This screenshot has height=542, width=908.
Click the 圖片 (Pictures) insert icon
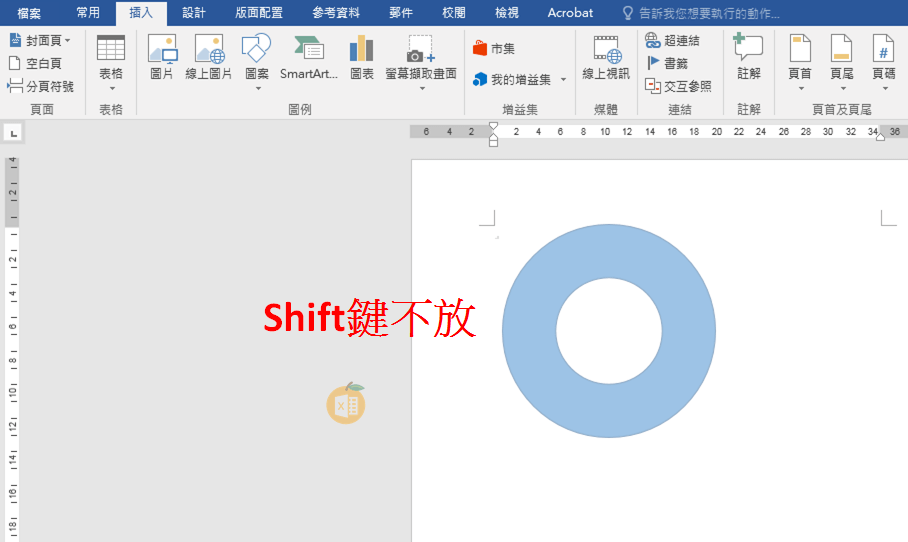[161, 49]
